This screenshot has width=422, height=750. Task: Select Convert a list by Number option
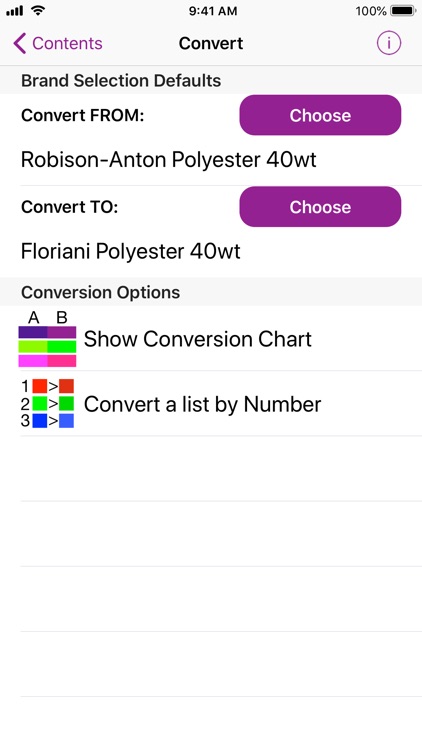221,404
